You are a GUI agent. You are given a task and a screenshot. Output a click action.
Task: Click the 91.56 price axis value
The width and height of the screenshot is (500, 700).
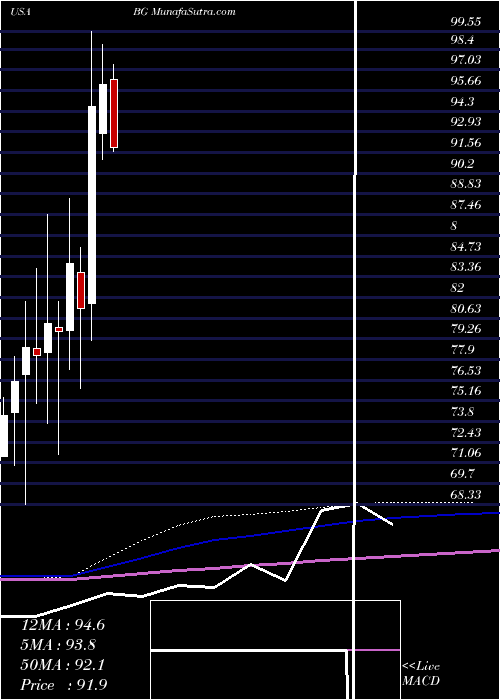(466, 143)
